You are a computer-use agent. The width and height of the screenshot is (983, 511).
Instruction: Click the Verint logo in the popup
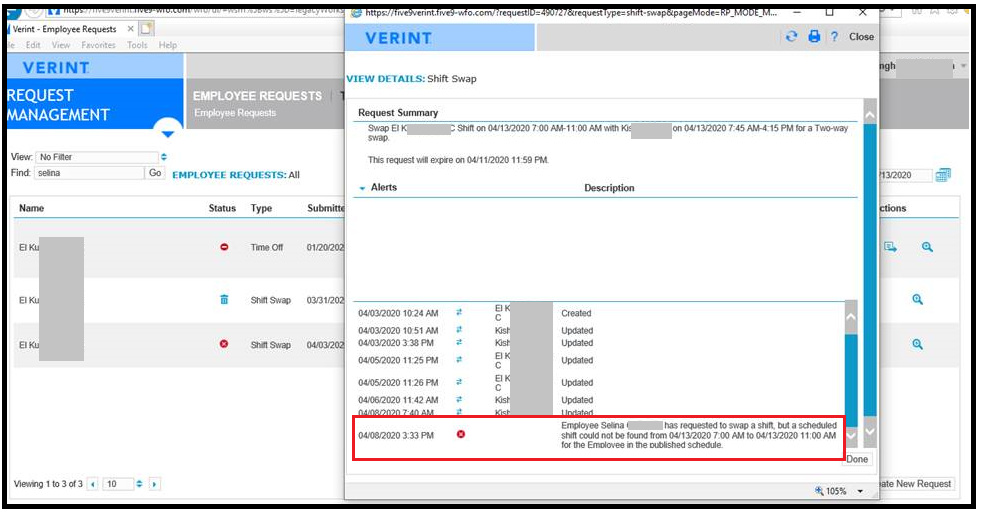click(399, 38)
